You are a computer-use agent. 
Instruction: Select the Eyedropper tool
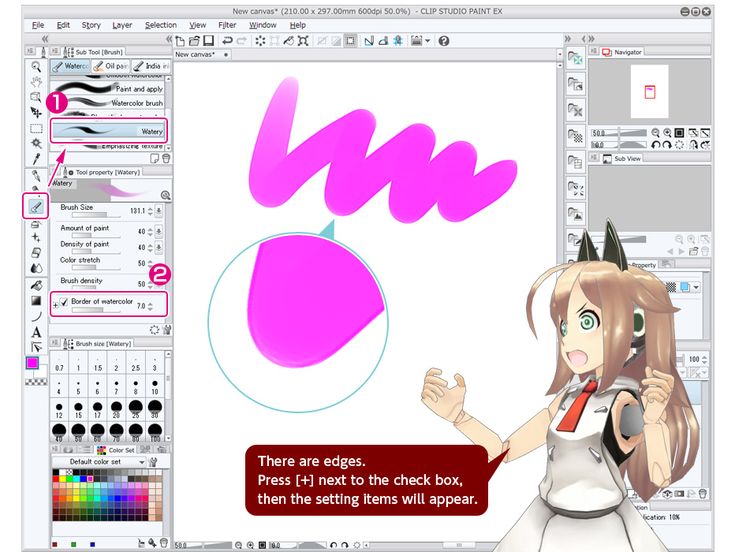coord(36,159)
